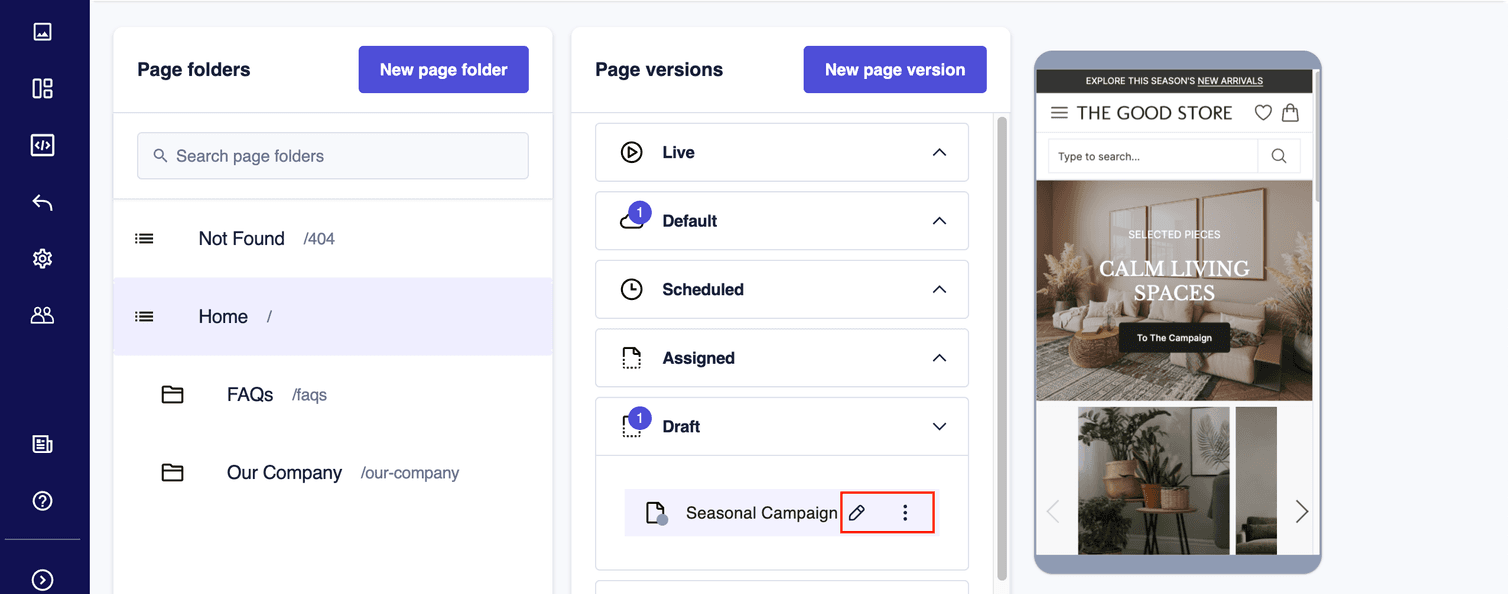1508x594 pixels.
Task: Click the New page version button
Action: 894,69
